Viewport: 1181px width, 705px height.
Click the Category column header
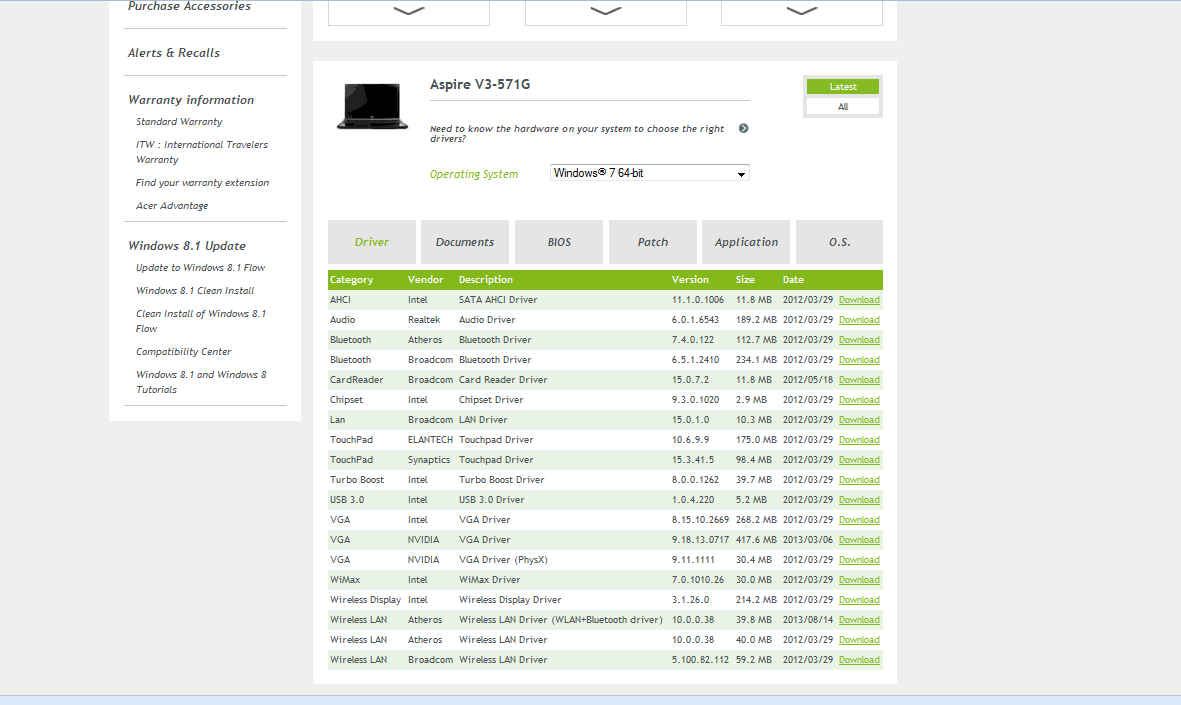point(352,279)
